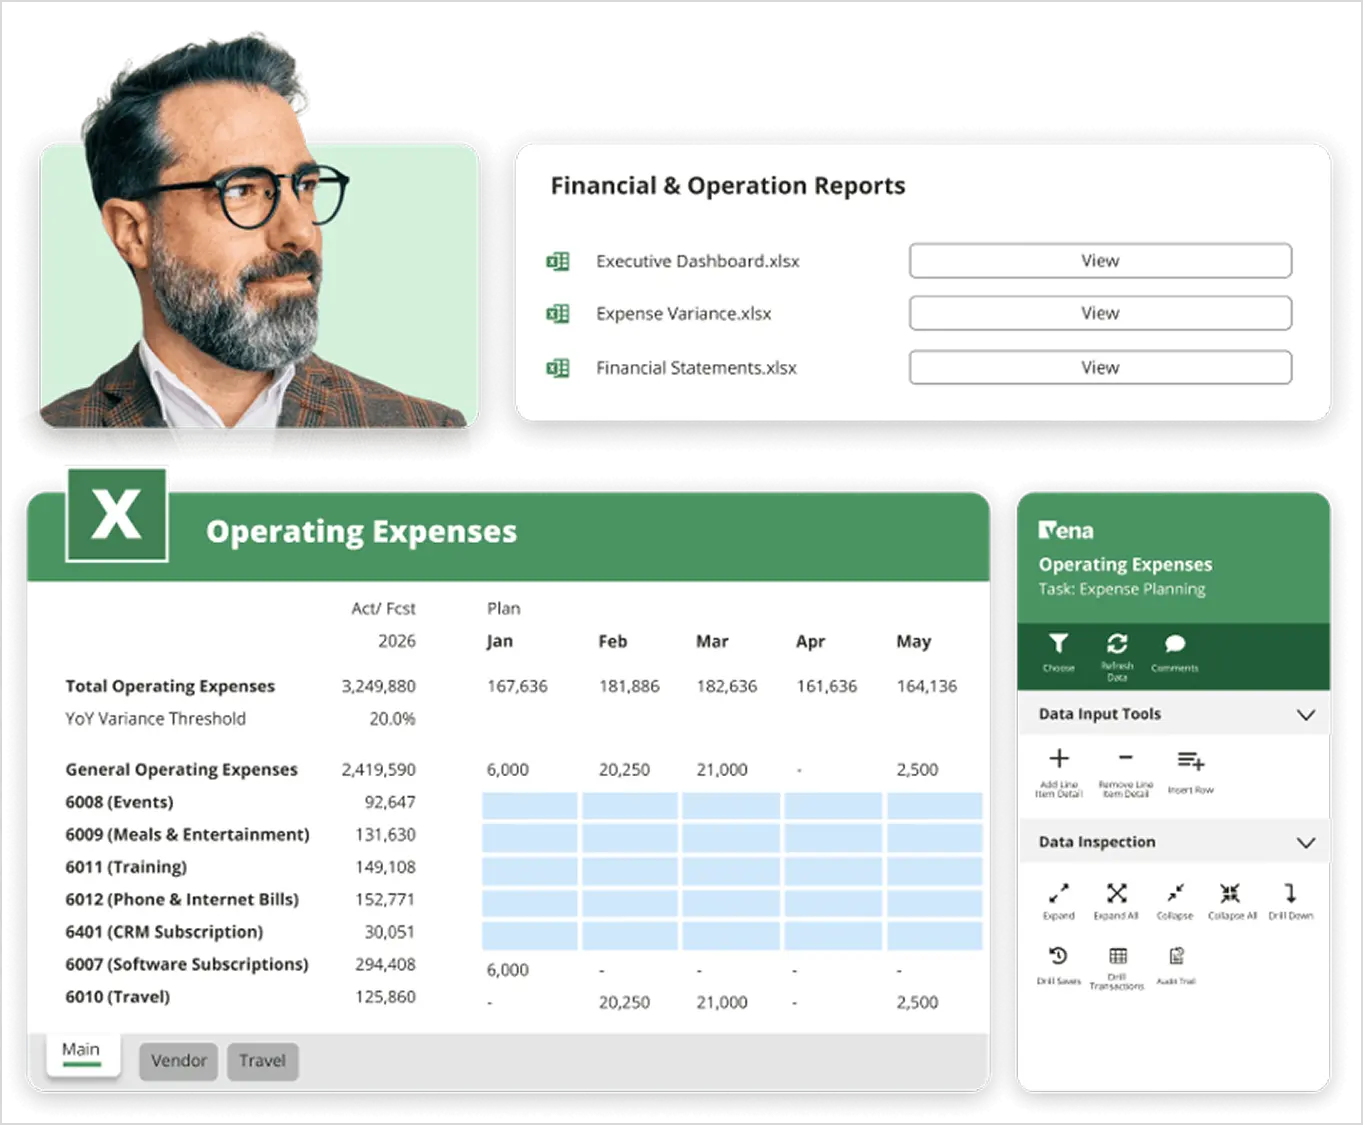
Task: Click the Audit Trail icon
Action: [1176, 956]
